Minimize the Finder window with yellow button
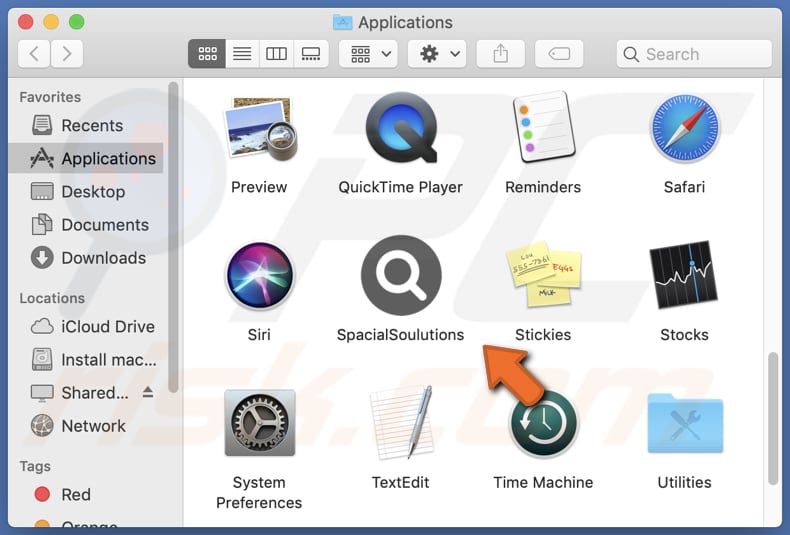Screen dimensions: 790x535 51,22
